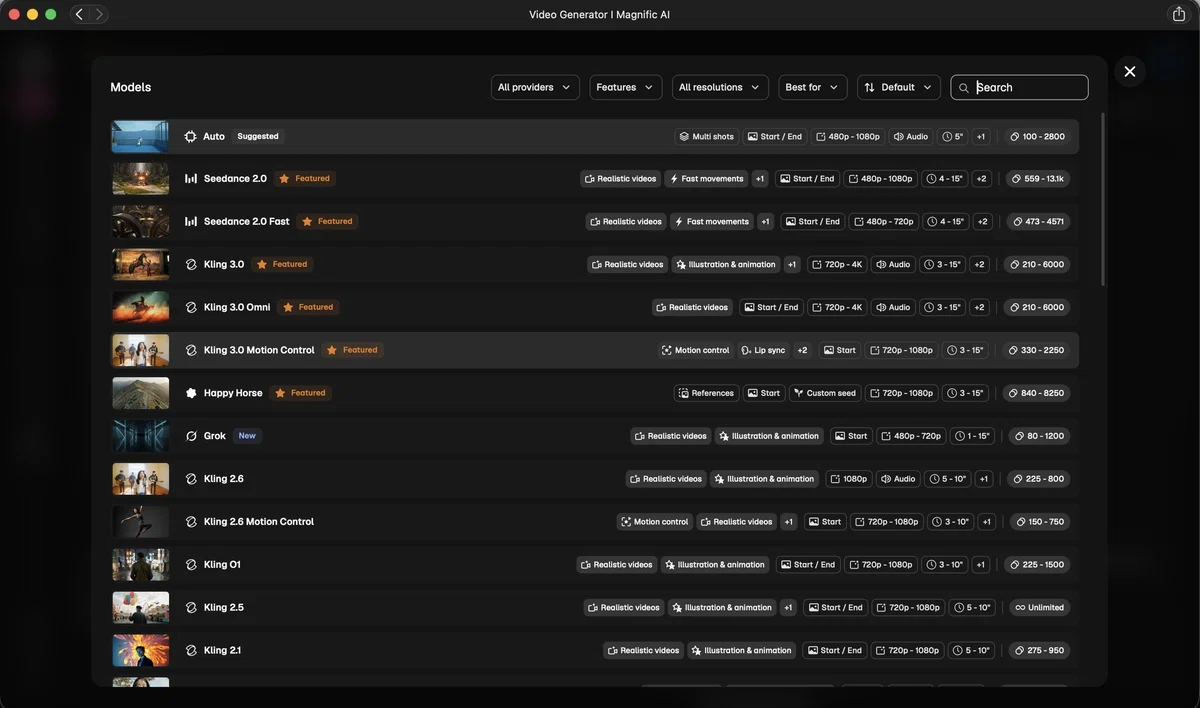Click the Suggested badge on Auto
The height and width of the screenshot is (708, 1200).
[258, 136]
